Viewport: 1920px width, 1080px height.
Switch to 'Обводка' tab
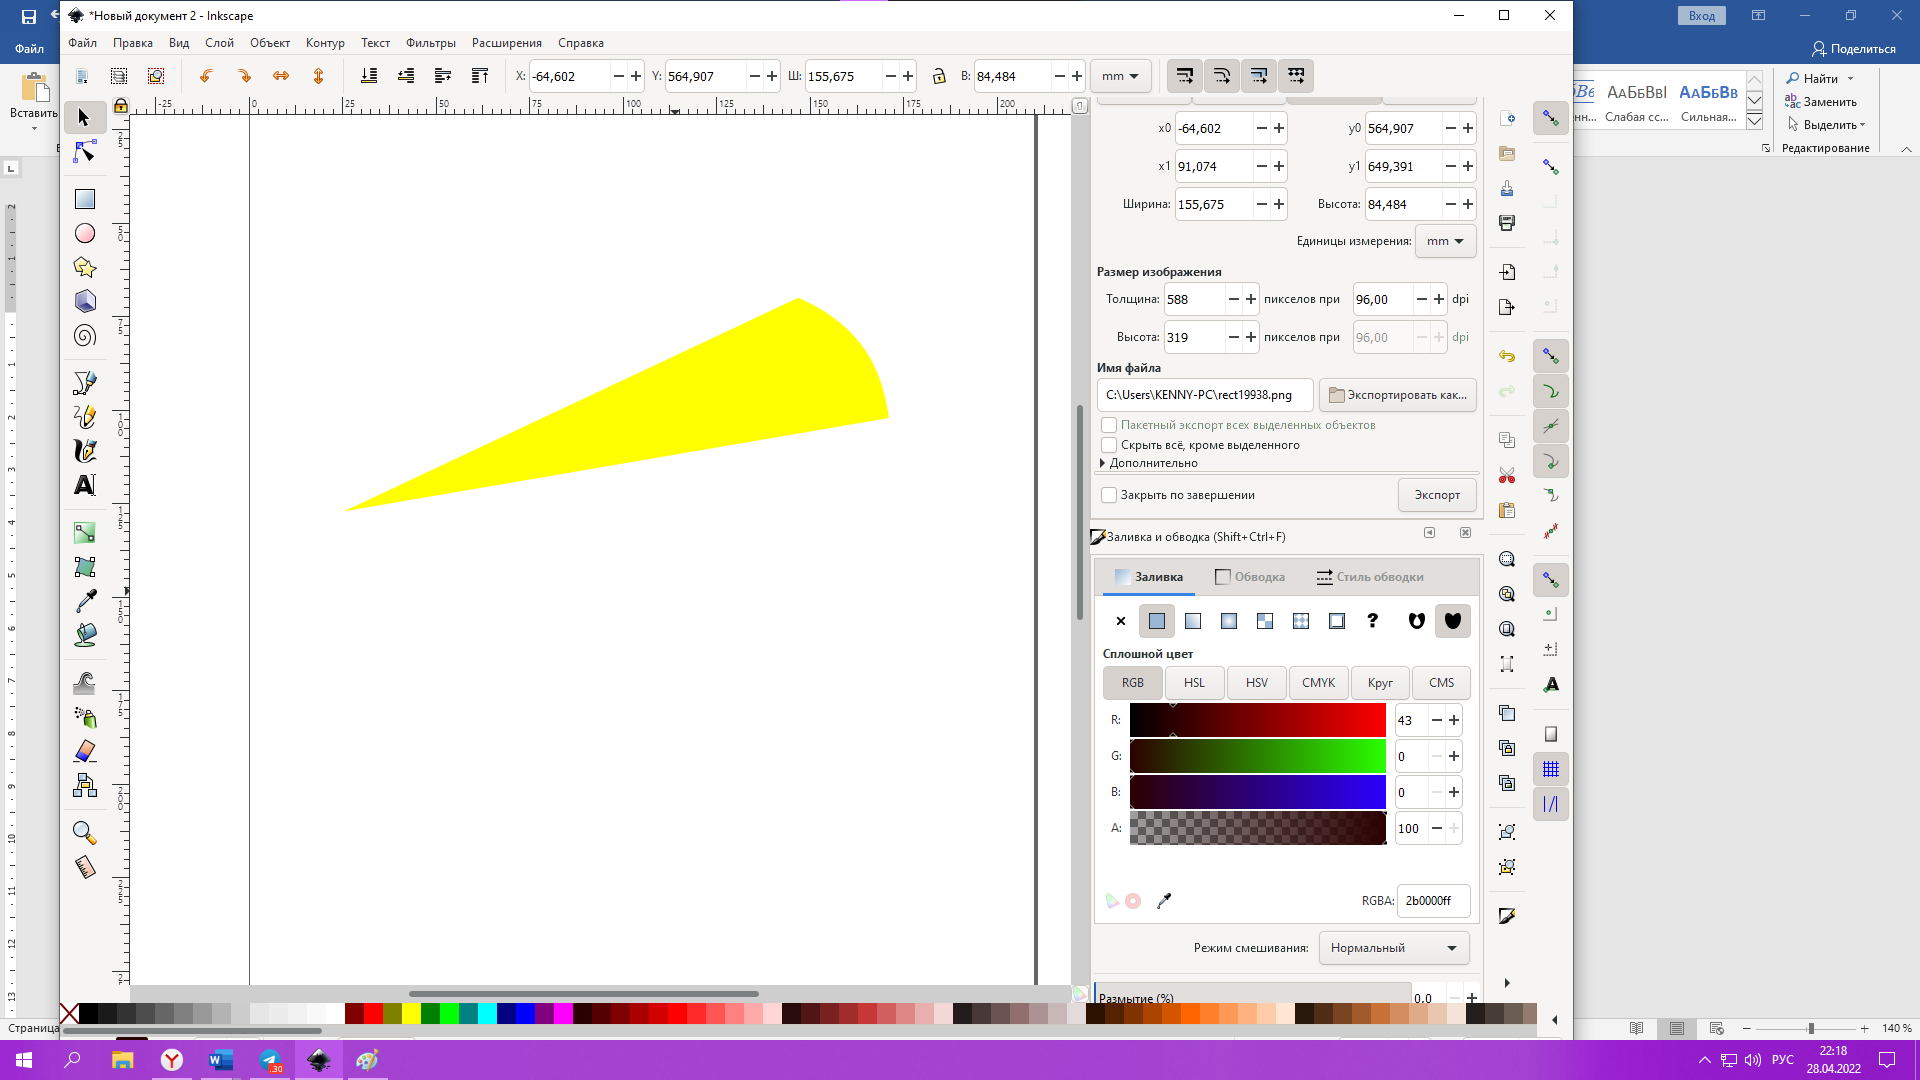coord(1250,577)
